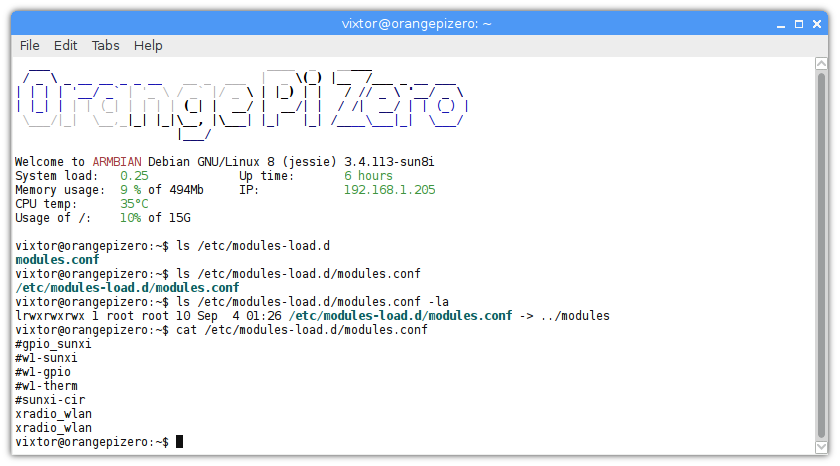The height and width of the screenshot is (466, 840).
Task: Open the Edit menu
Action: (66, 45)
